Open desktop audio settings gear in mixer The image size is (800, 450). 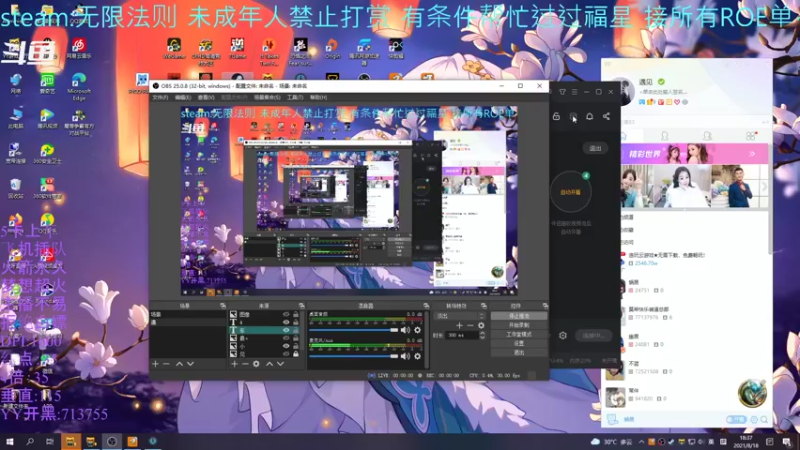pos(417,330)
